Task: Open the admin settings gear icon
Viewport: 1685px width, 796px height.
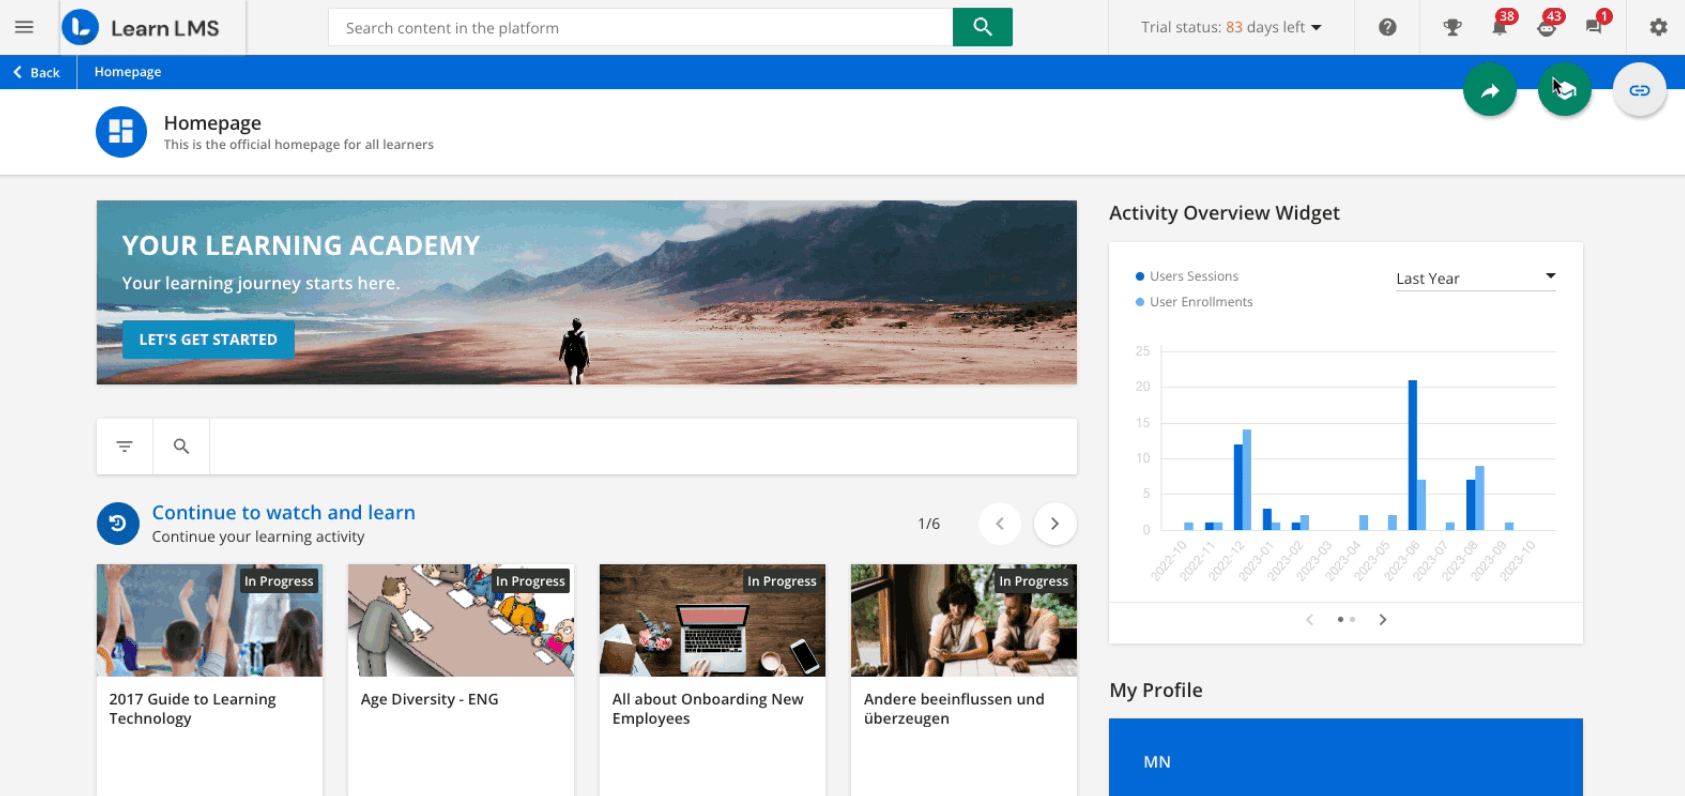Action: click(1658, 27)
